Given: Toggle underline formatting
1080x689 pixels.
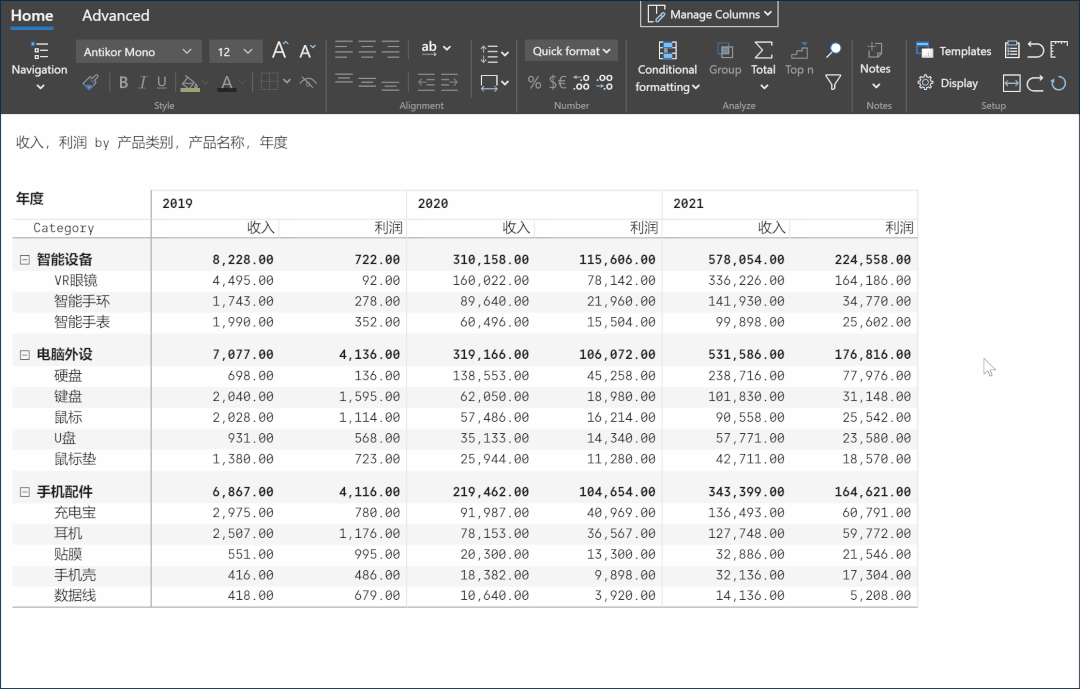Looking at the screenshot, I should pyautogui.click(x=162, y=83).
